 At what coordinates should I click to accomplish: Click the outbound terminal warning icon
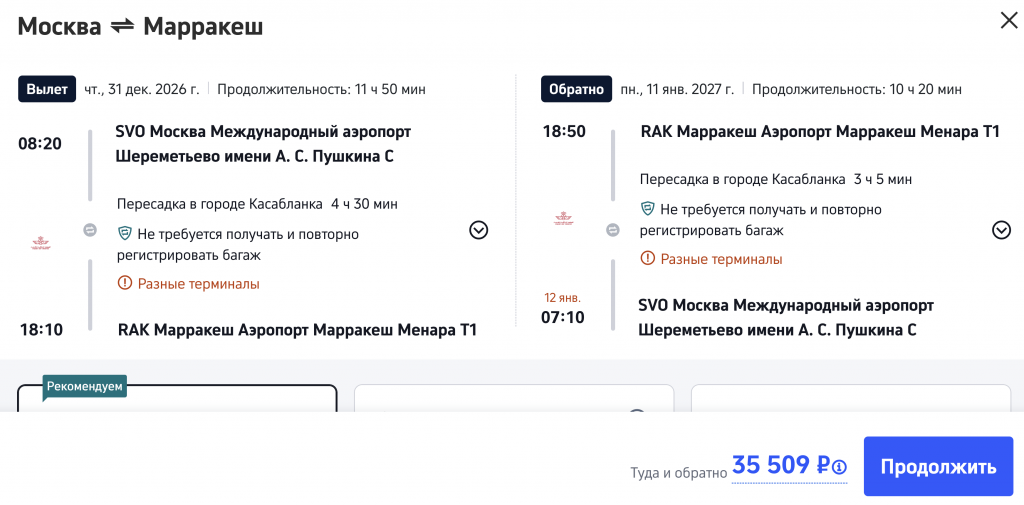125,284
